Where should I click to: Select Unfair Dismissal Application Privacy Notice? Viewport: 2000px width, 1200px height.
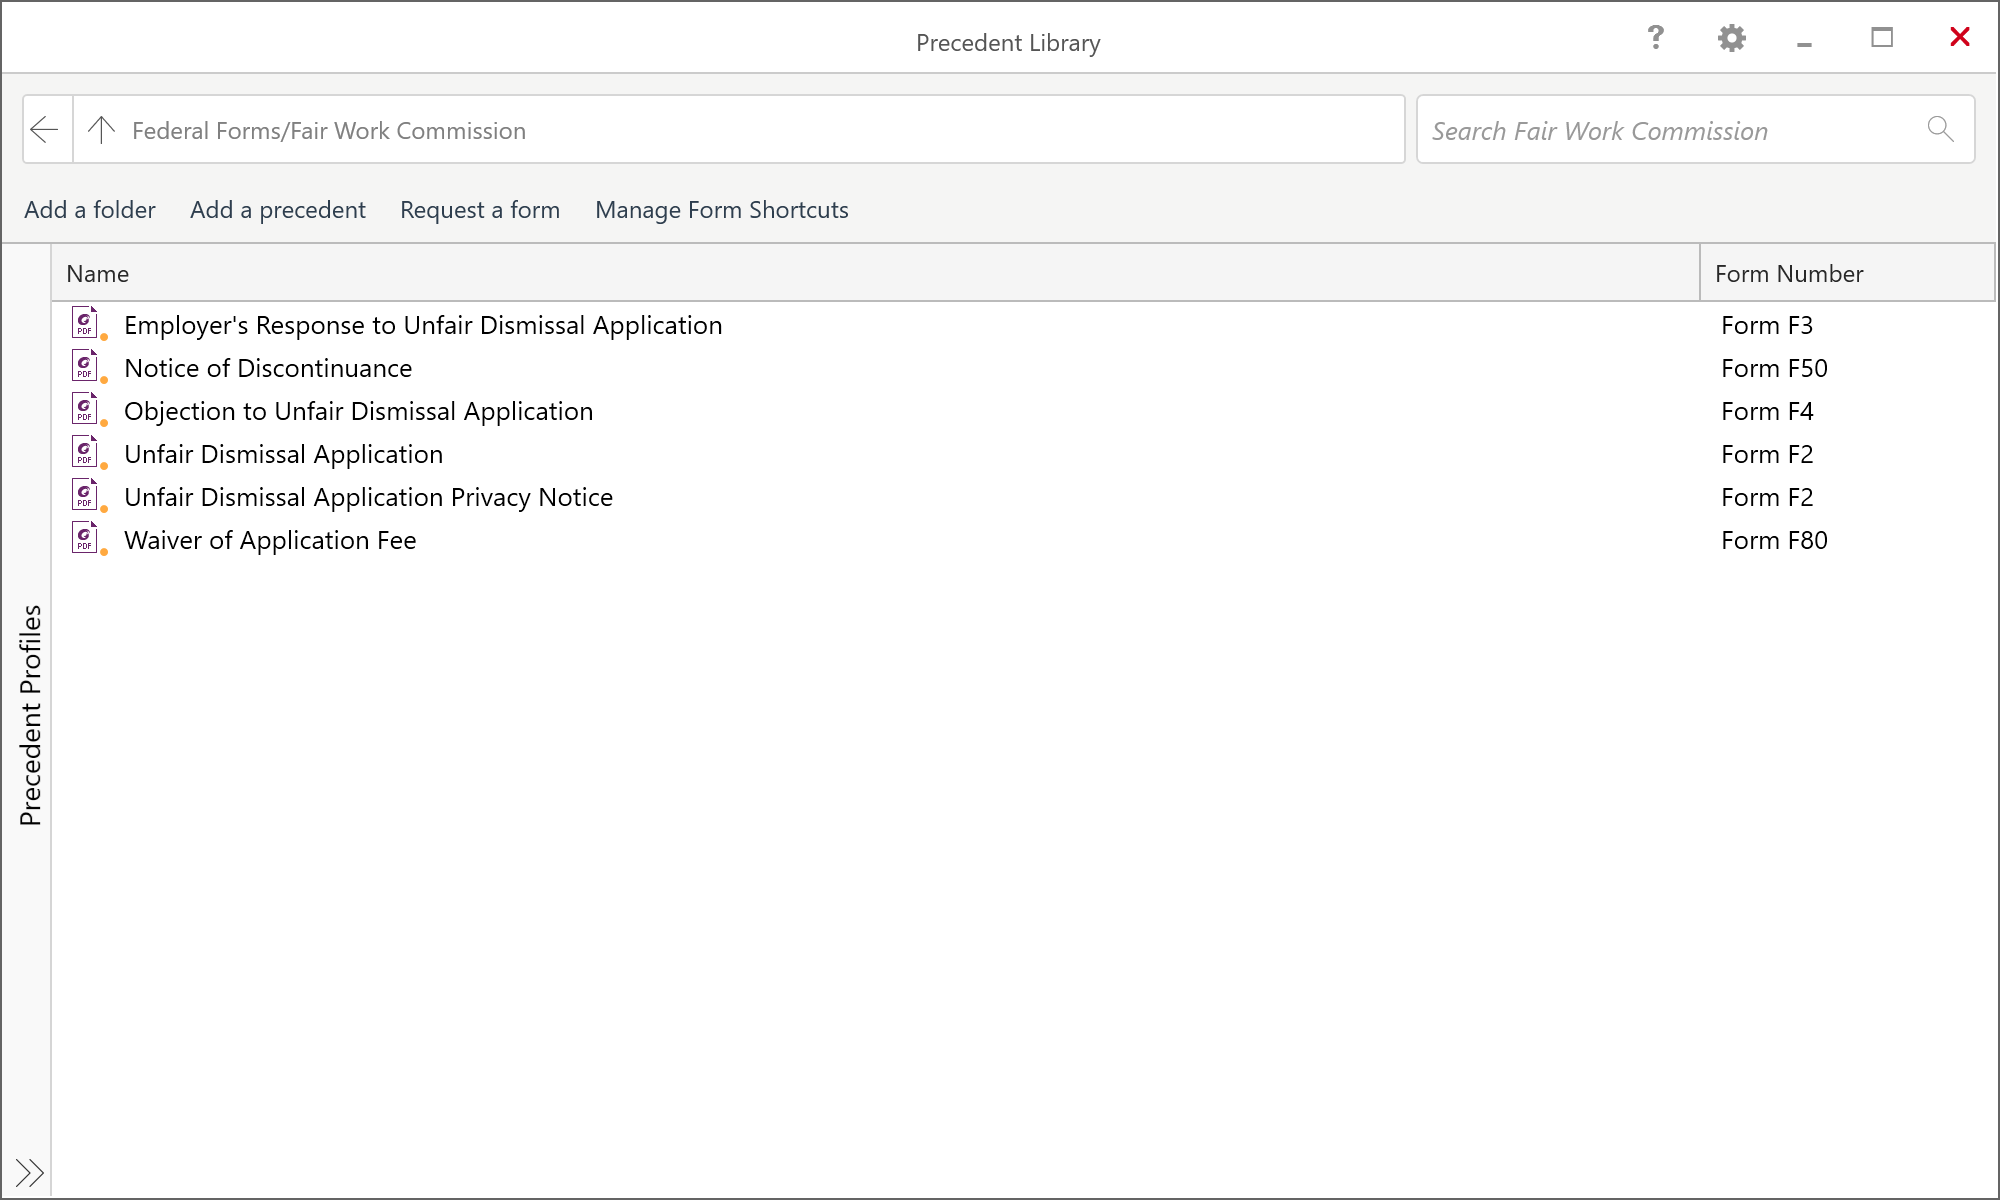368,497
